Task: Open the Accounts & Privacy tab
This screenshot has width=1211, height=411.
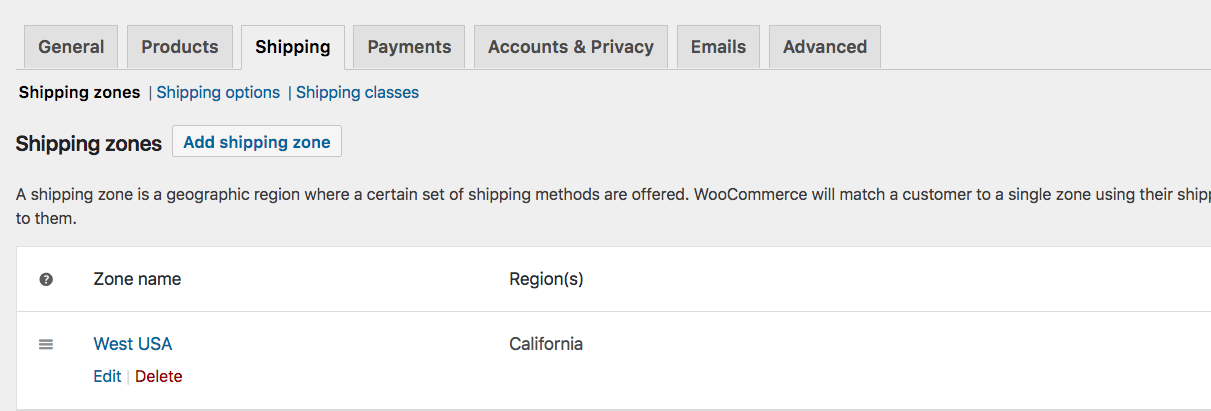Action: pyautogui.click(x=571, y=47)
